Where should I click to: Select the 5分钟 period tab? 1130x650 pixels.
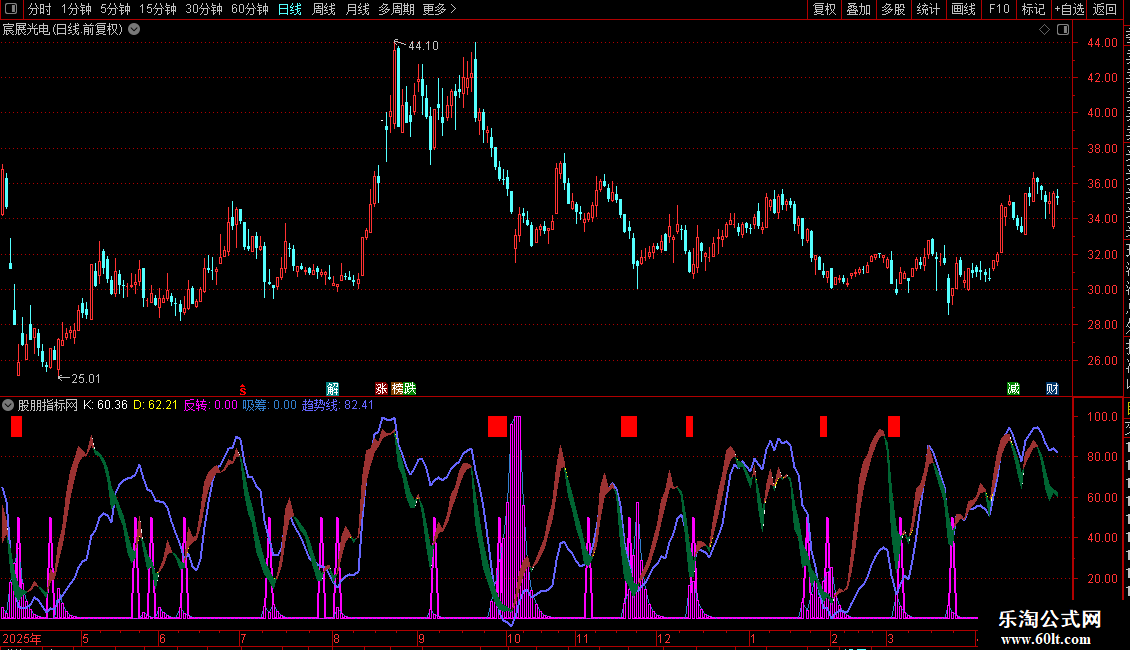pos(115,9)
